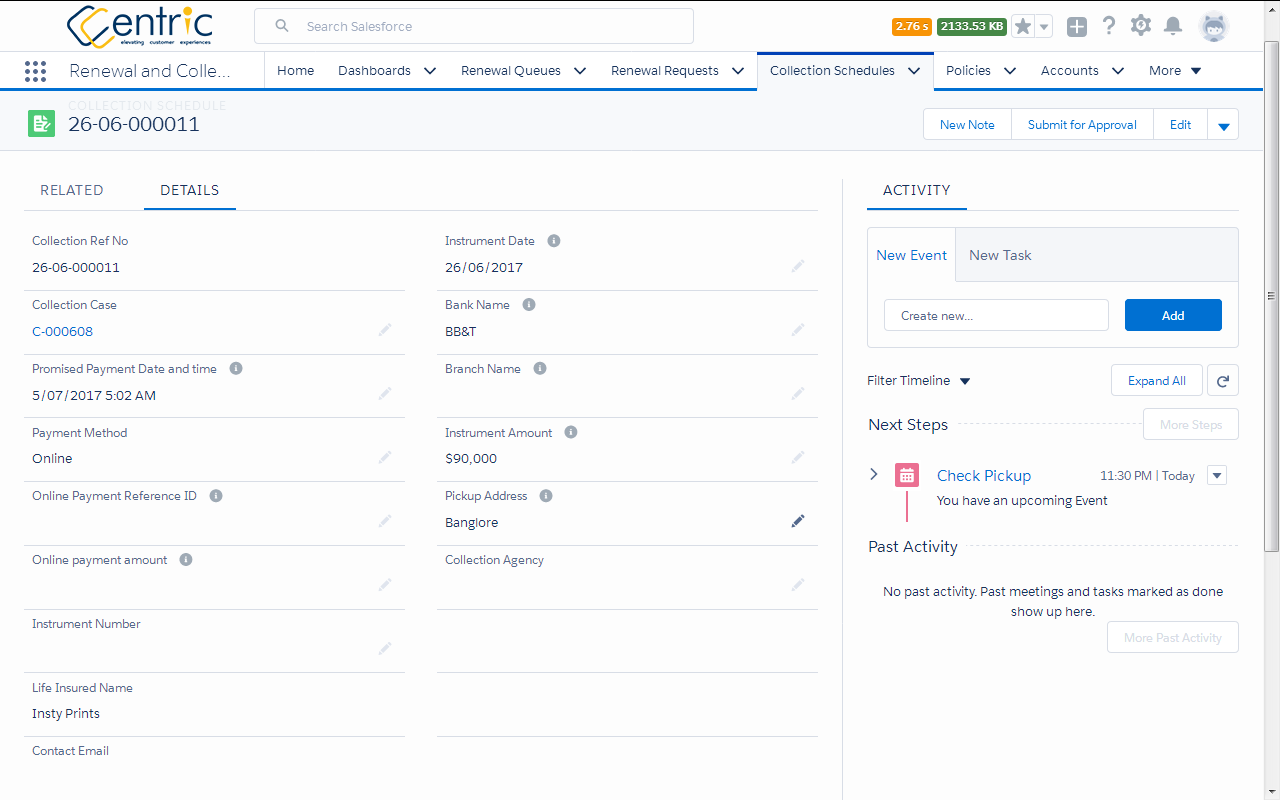This screenshot has width=1280, height=800.
Task: Click the notifications bell icon
Action: tap(1173, 25)
